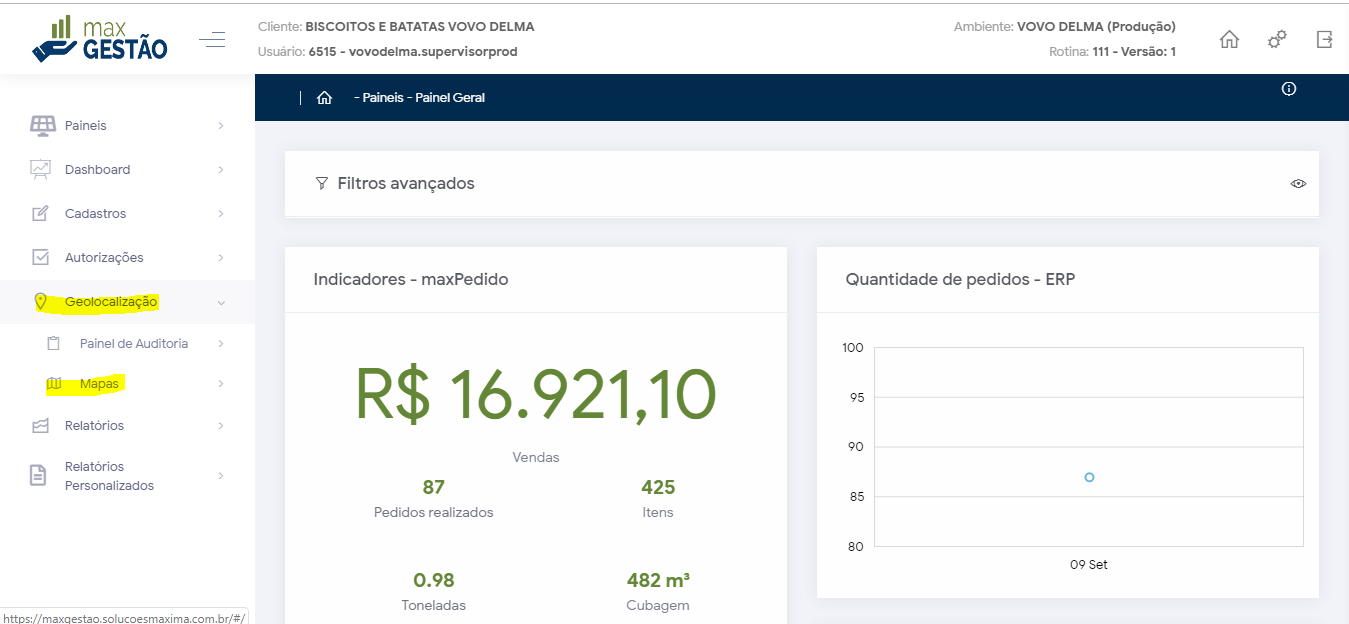Click the 09 Set data point on chart
The height and width of the screenshot is (624, 1349).
pyautogui.click(x=1089, y=477)
